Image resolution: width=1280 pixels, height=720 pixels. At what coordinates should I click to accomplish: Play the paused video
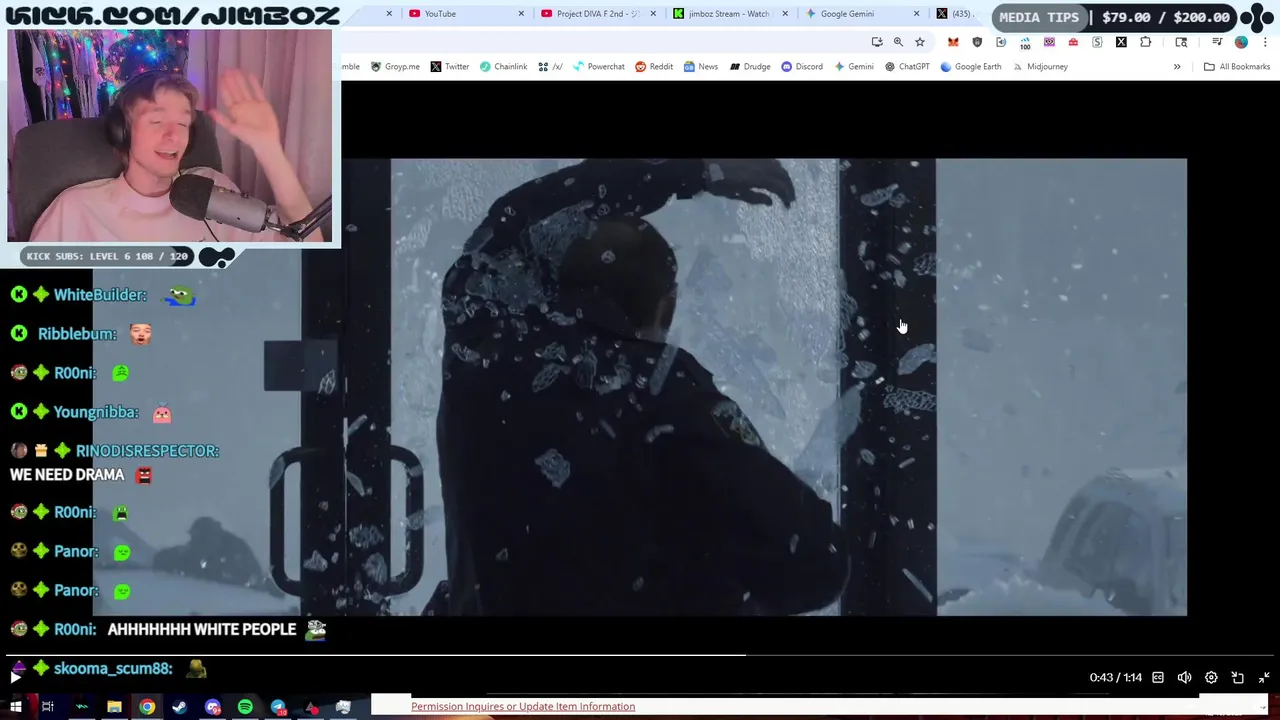(15, 677)
